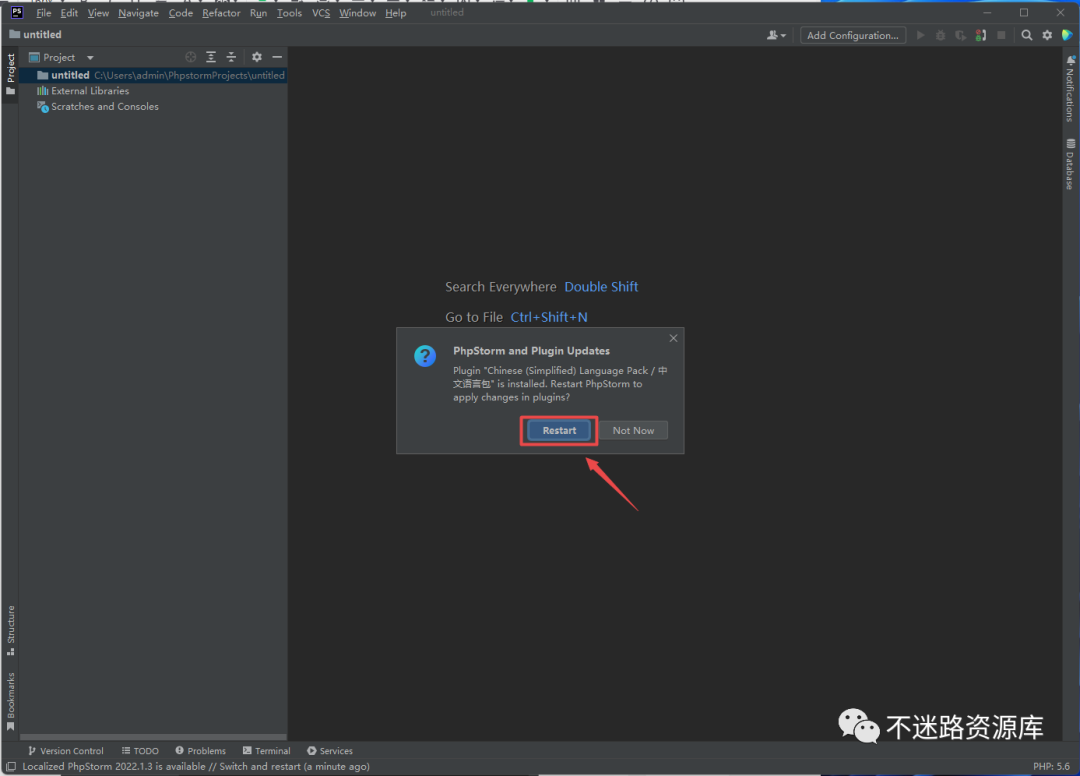The height and width of the screenshot is (776, 1080).
Task: Open the View menu
Action: click(98, 13)
